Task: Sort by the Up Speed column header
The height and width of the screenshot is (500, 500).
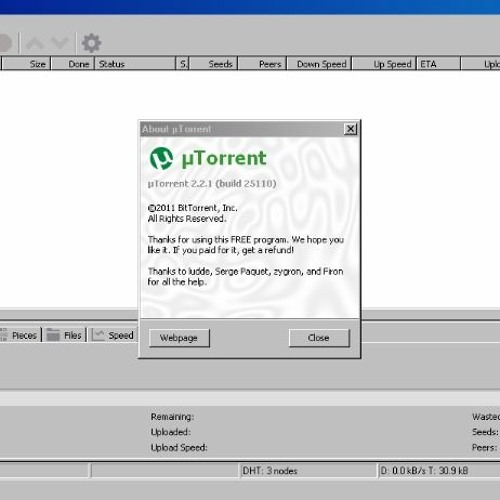Action: pos(384,64)
